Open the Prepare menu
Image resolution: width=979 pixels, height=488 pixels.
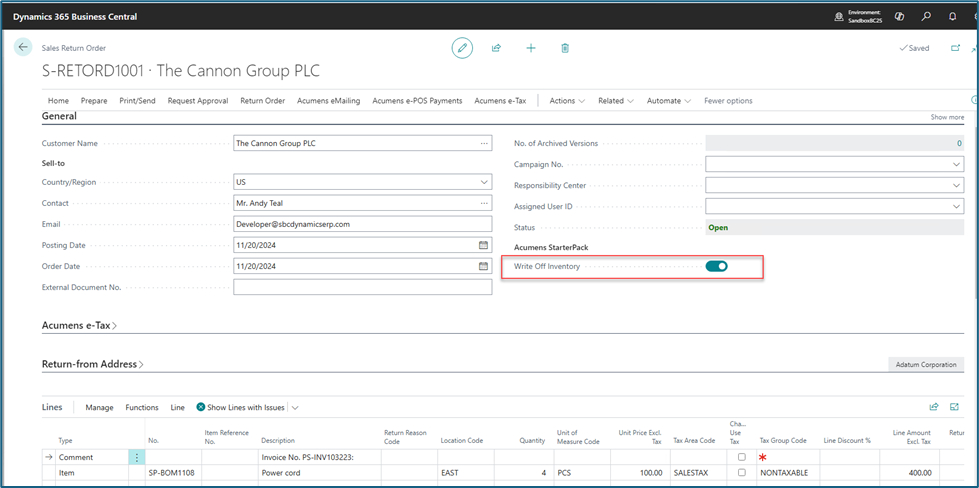94,100
